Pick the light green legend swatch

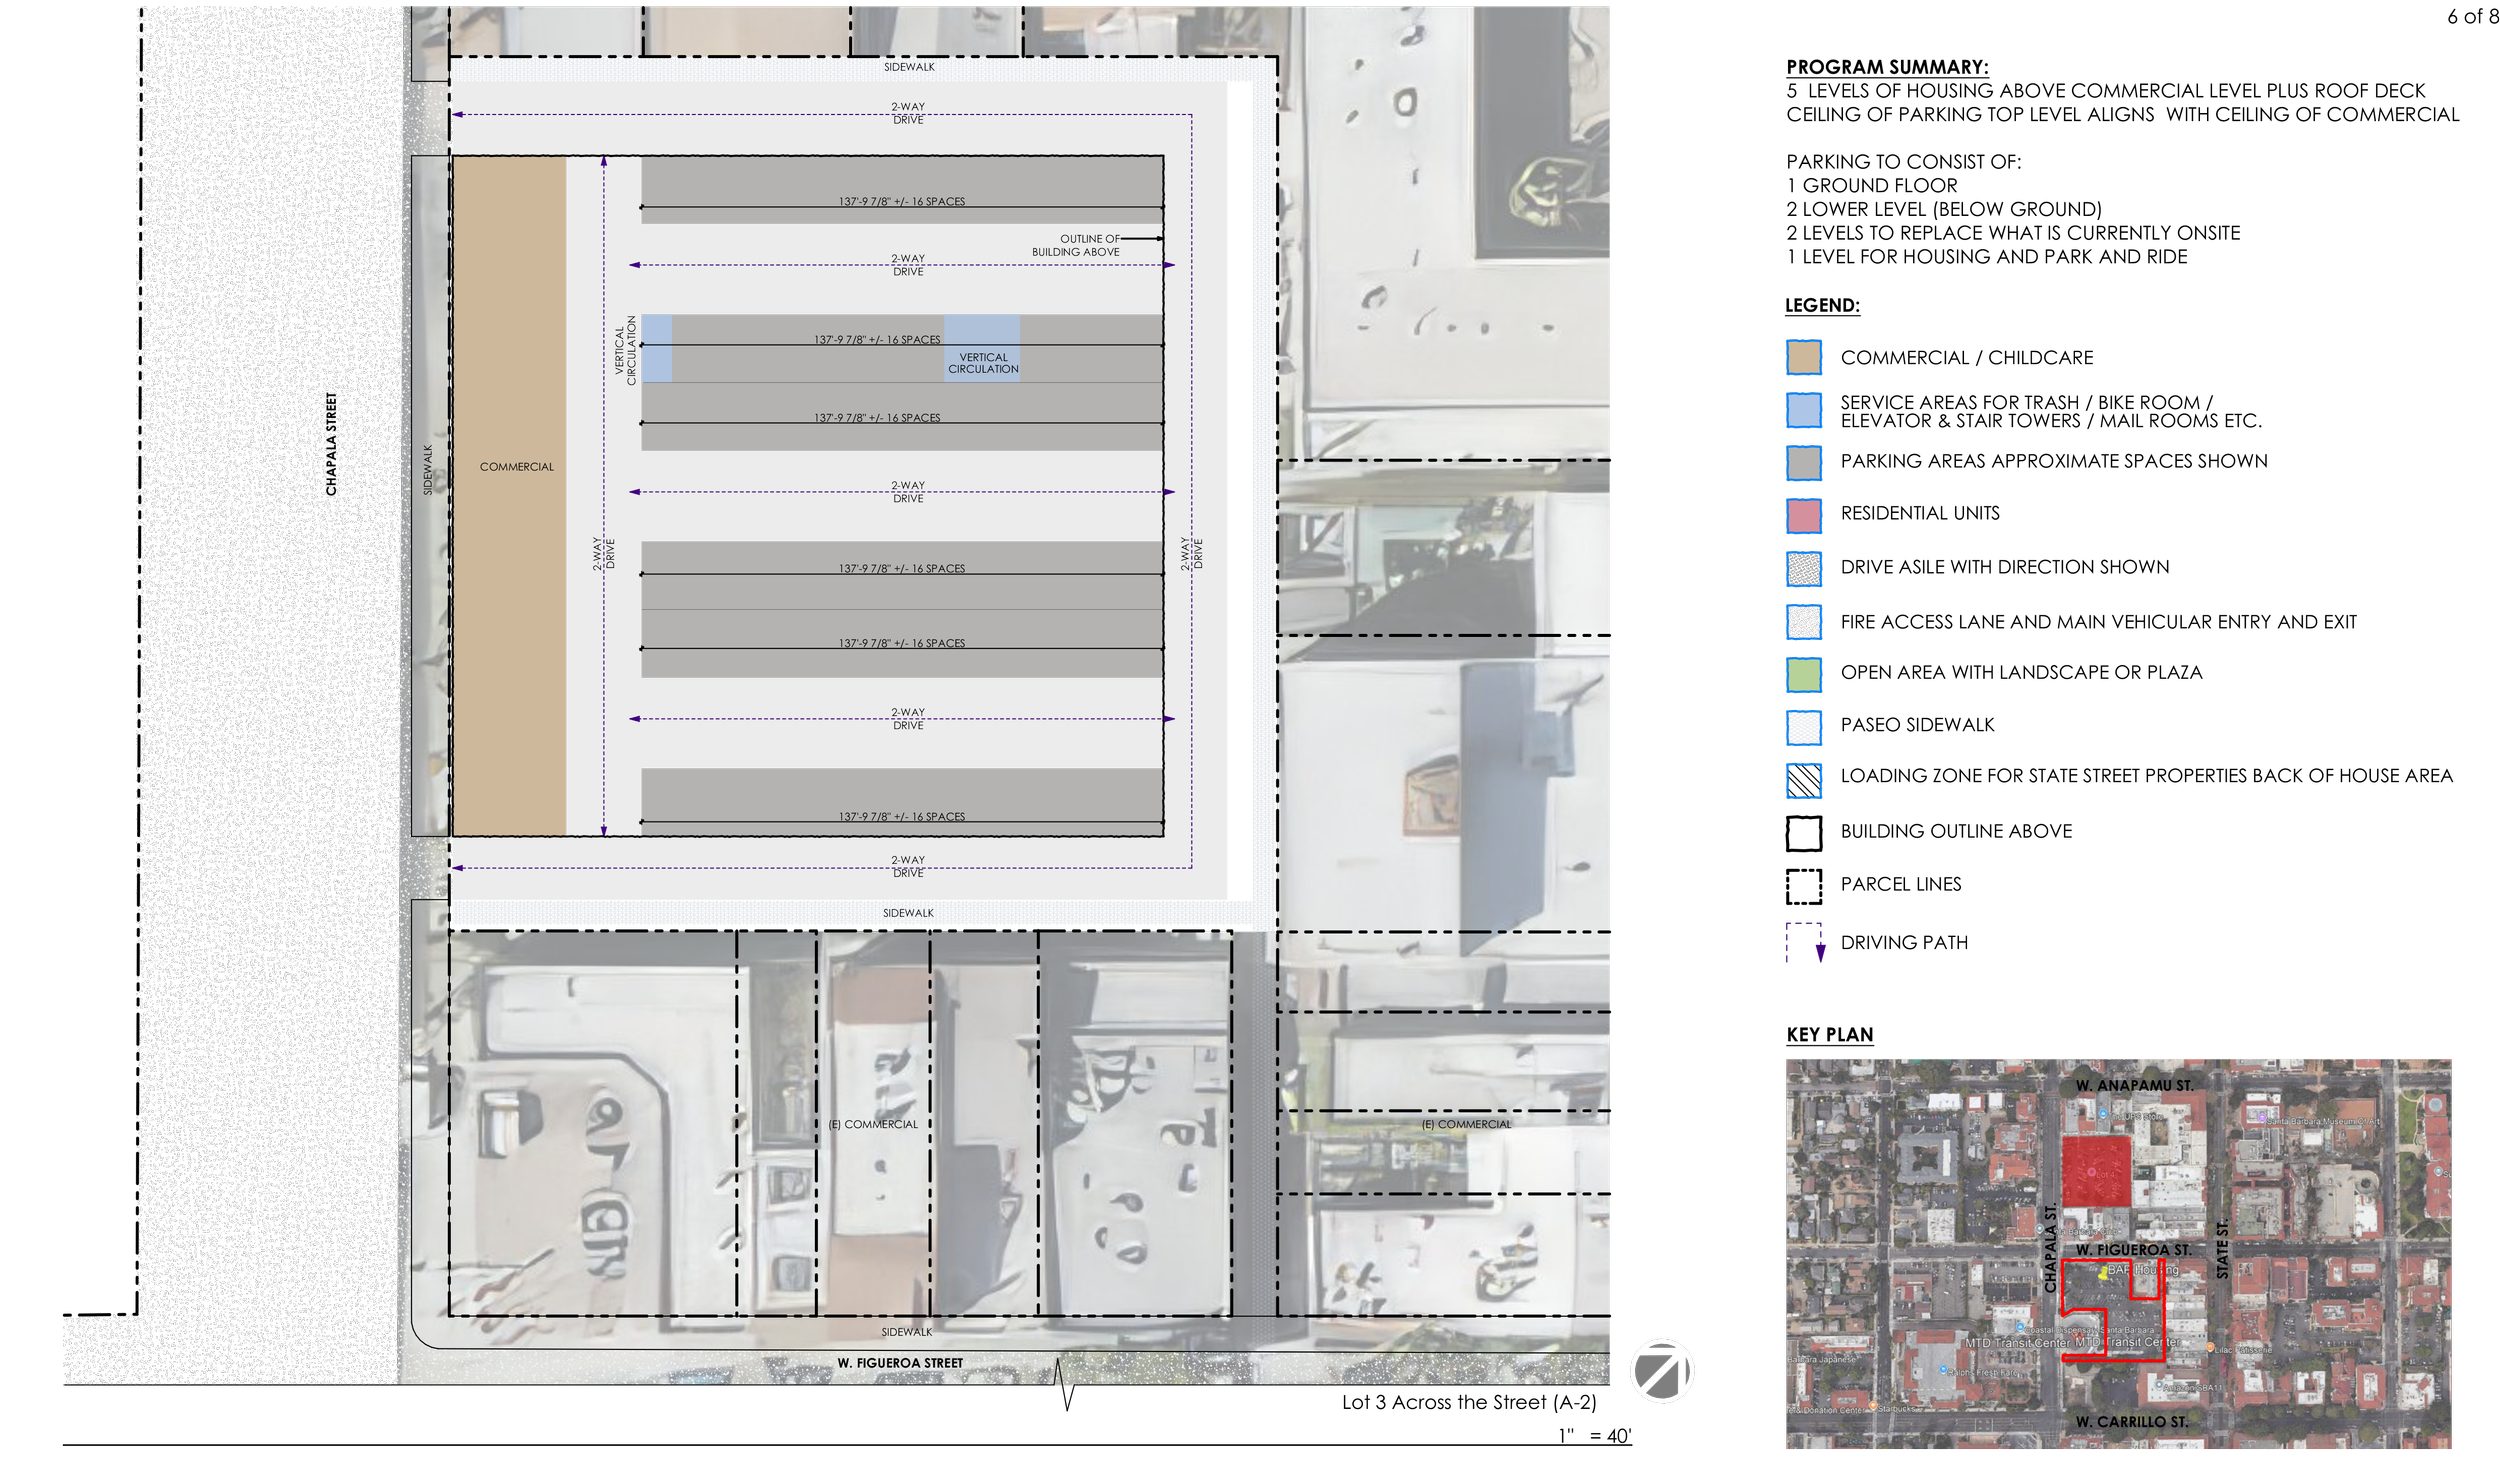(1804, 675)
